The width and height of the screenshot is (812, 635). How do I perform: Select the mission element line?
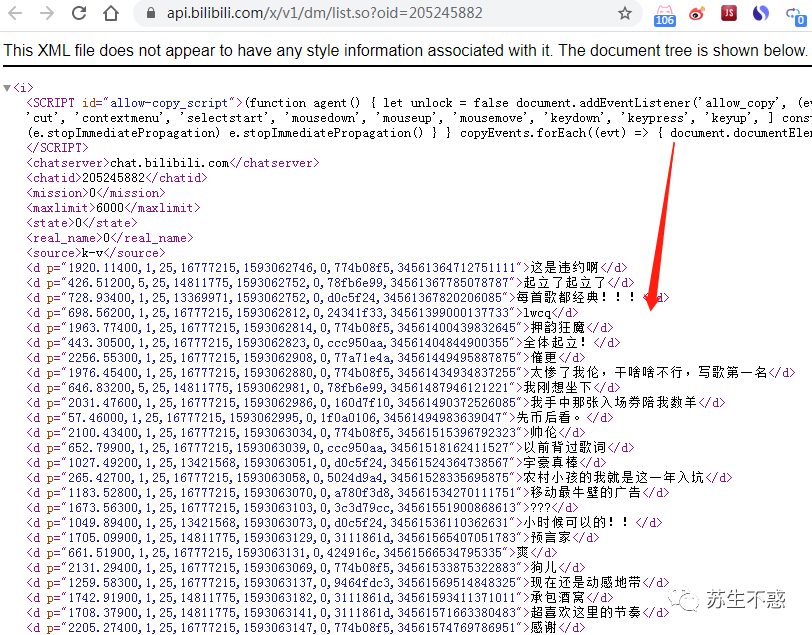pos(96,193)
